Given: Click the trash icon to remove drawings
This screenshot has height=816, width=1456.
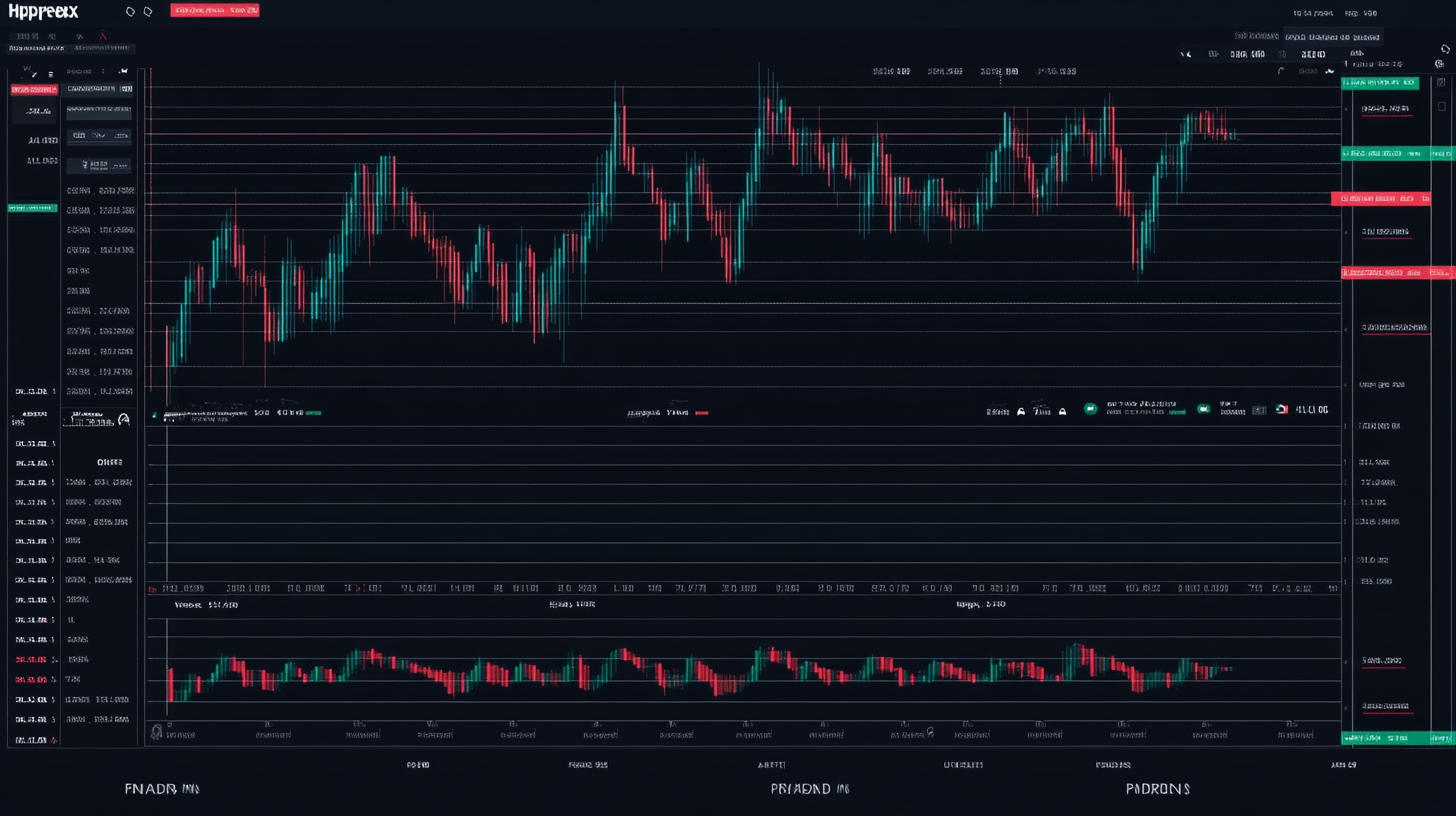Looking at the screenshot, I should click(50, 74).
